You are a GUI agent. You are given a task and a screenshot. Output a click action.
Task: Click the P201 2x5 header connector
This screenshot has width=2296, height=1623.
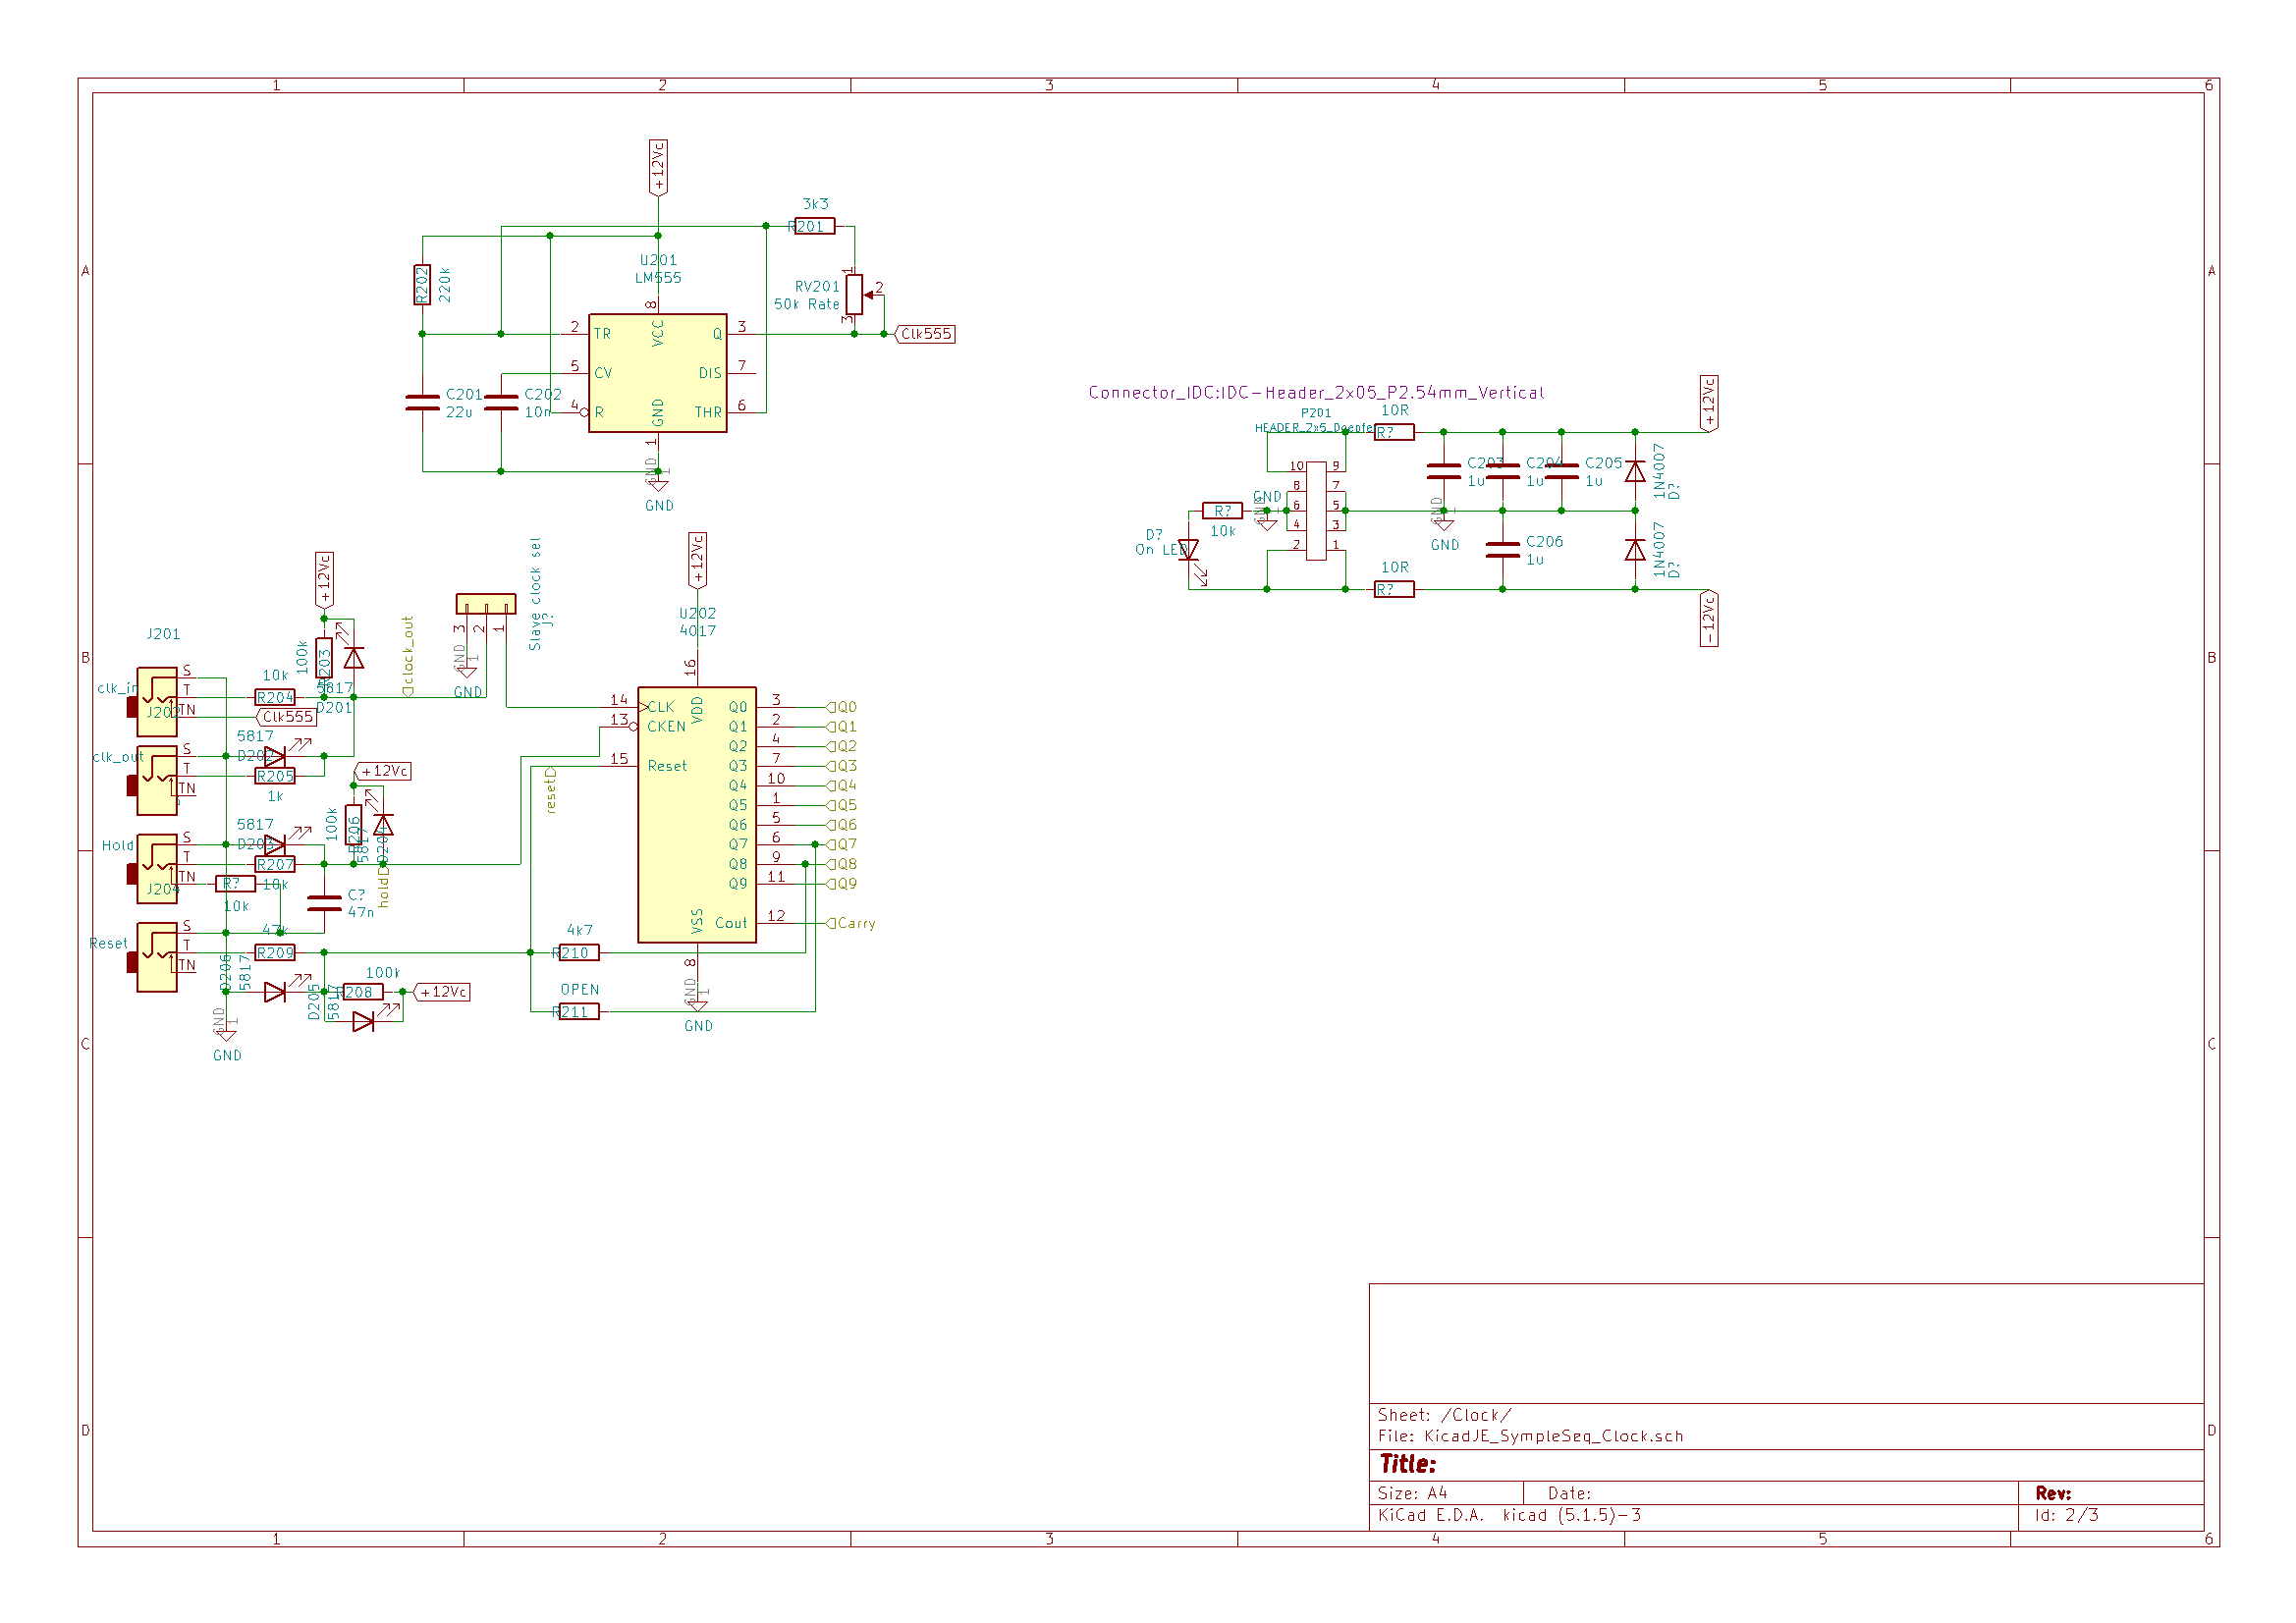point(1316,510)
